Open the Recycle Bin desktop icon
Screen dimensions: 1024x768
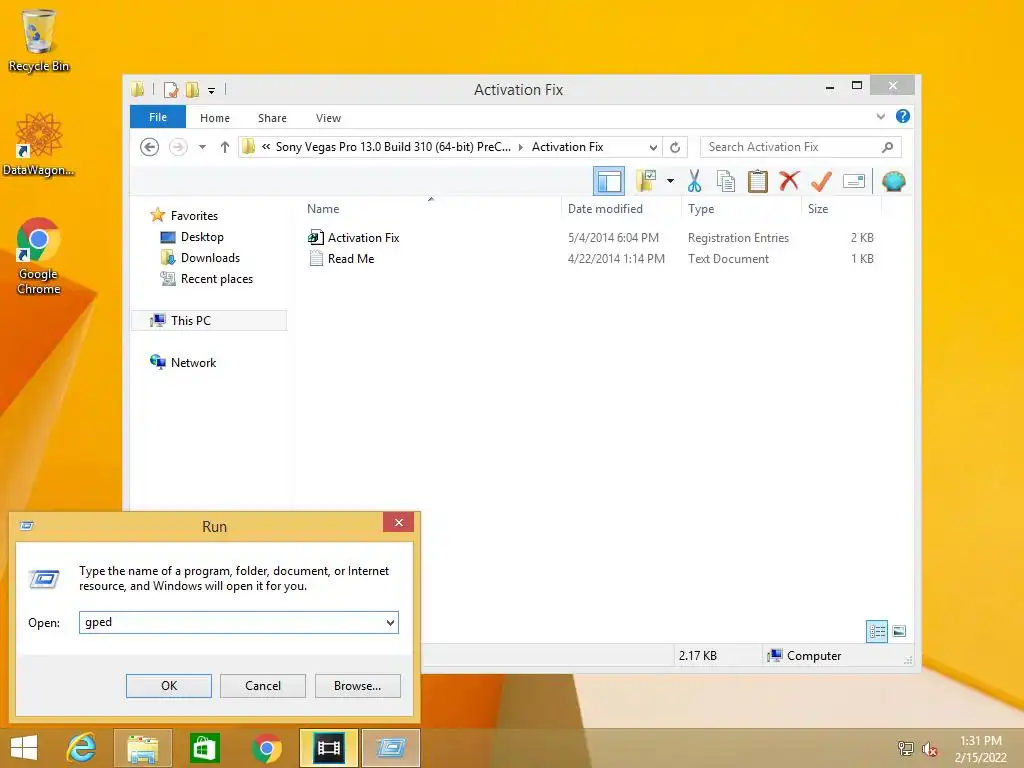(x=38, y=40)
